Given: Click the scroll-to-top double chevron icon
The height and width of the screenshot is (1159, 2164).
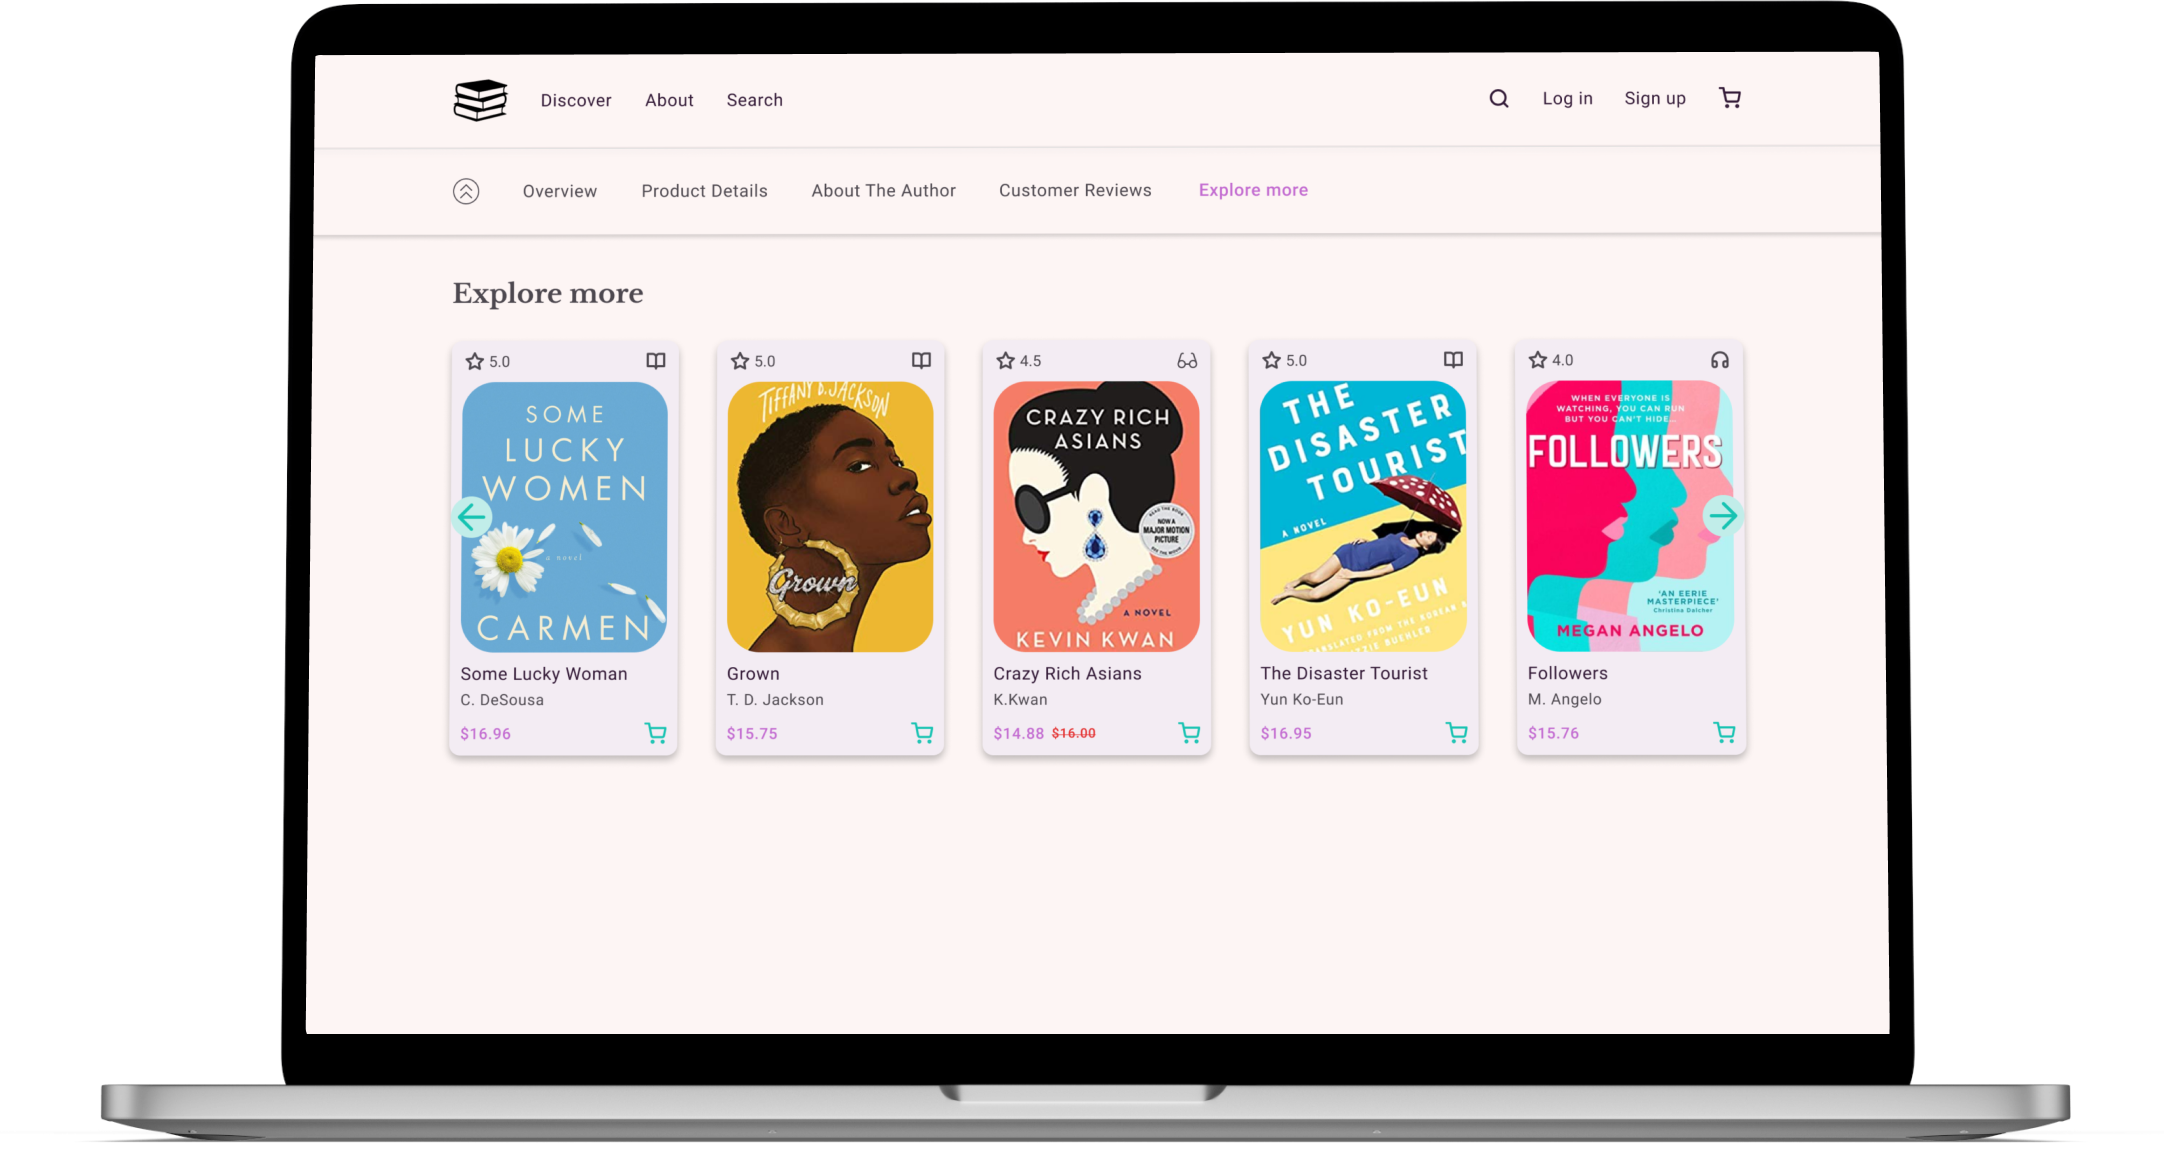Looking at the screenshot, I should tap(466, 191).
